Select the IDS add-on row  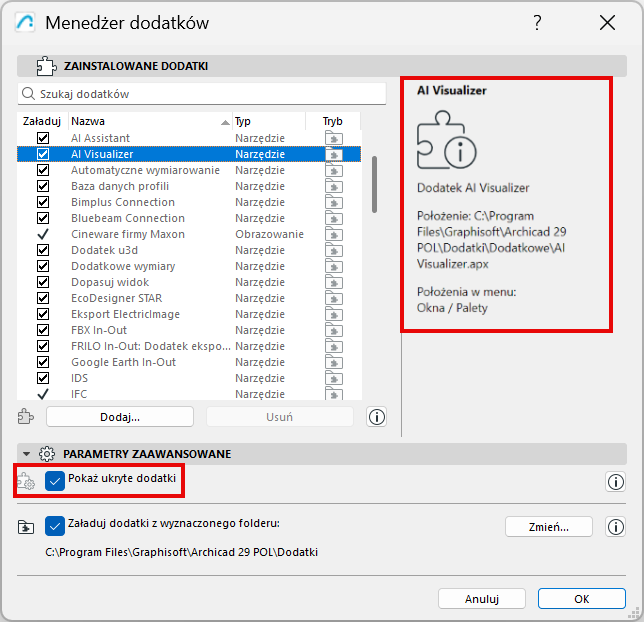pos(189,378)
